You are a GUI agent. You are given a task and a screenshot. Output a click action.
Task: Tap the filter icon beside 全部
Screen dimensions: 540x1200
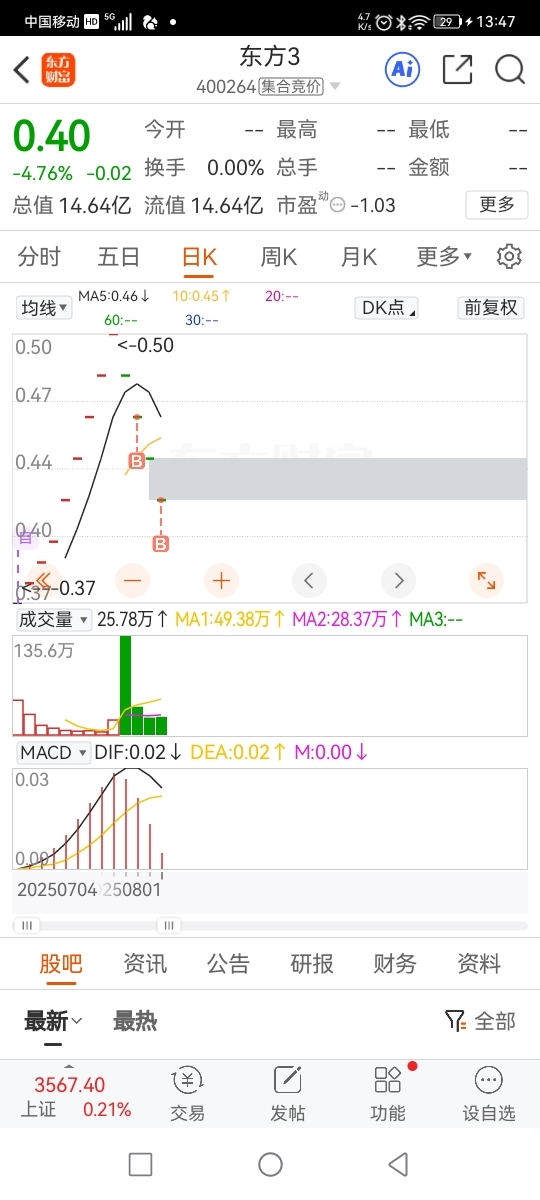pos(455,1021)
